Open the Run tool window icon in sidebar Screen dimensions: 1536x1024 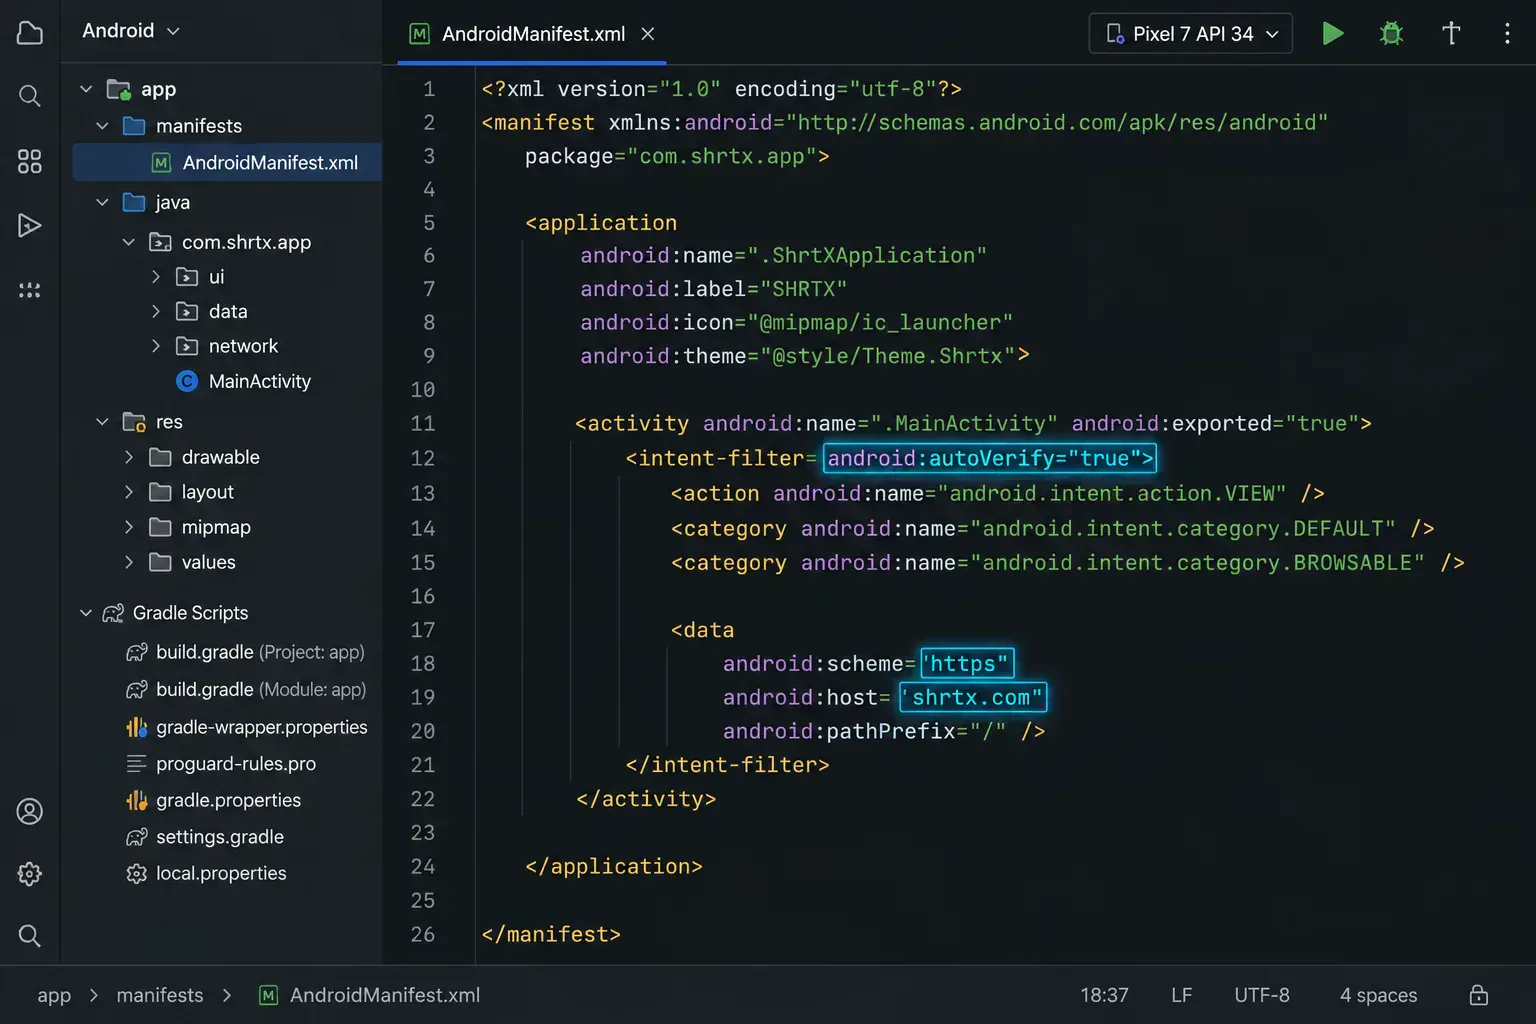[30, 225]
